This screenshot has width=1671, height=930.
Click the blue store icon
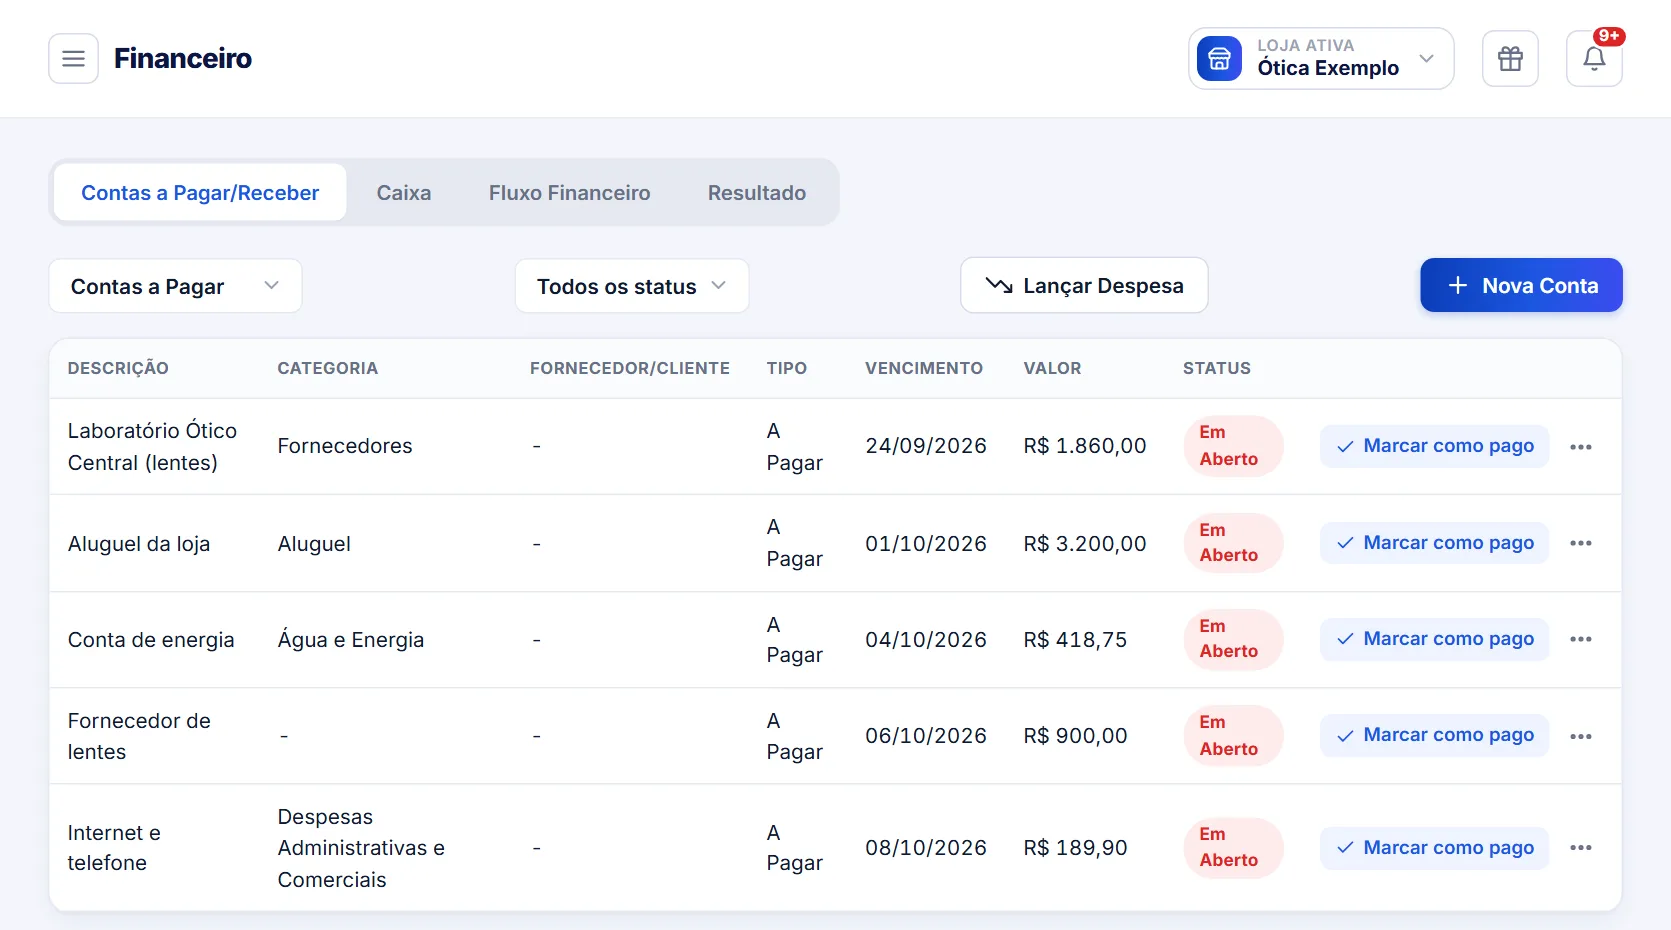(1219, 59)
